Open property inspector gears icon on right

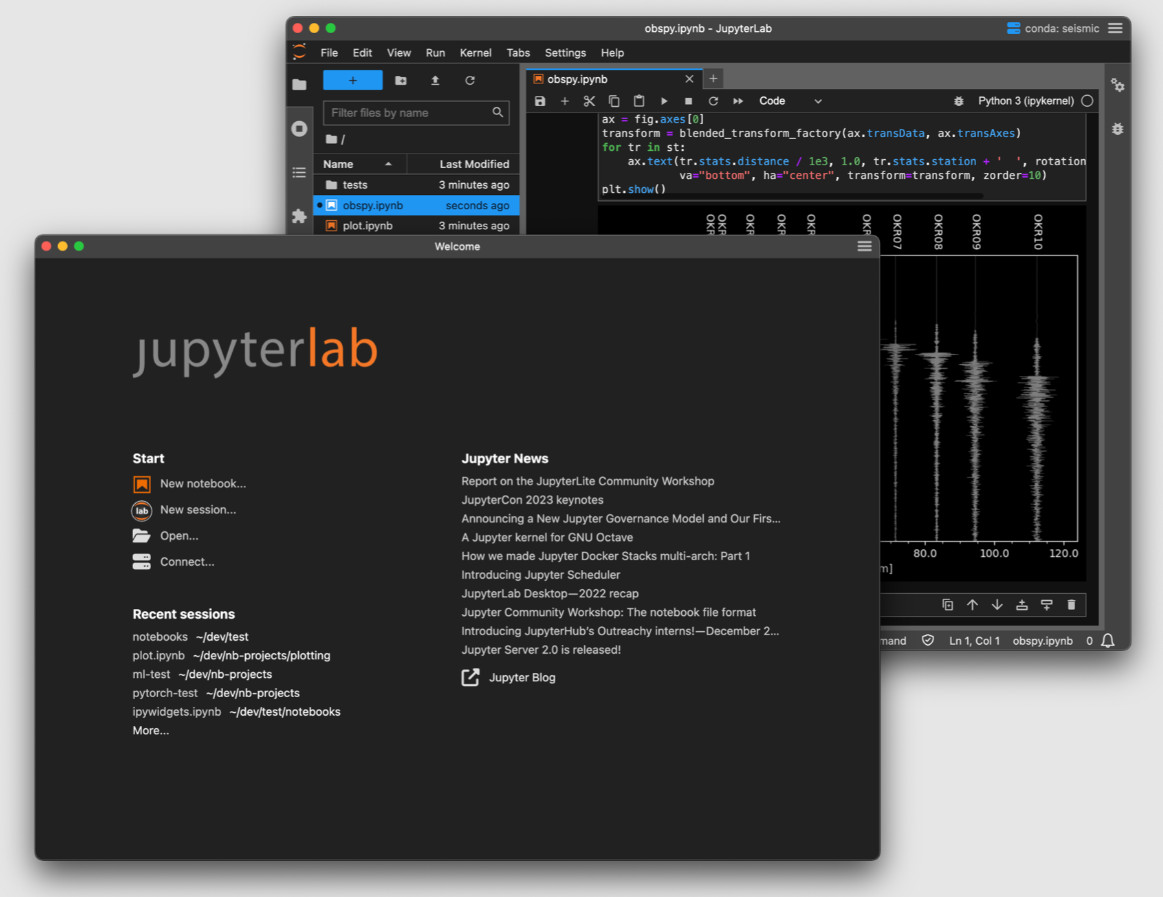point(1118,85)
